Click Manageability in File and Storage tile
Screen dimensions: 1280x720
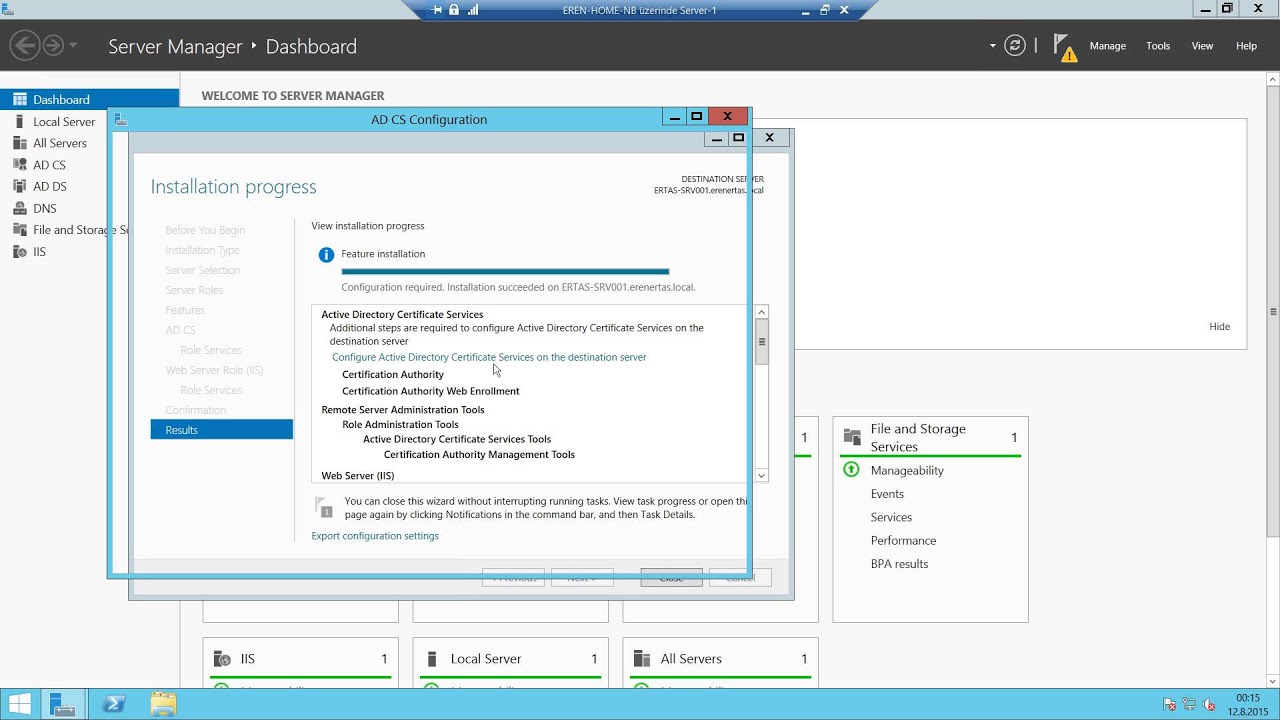click(907, 470)
